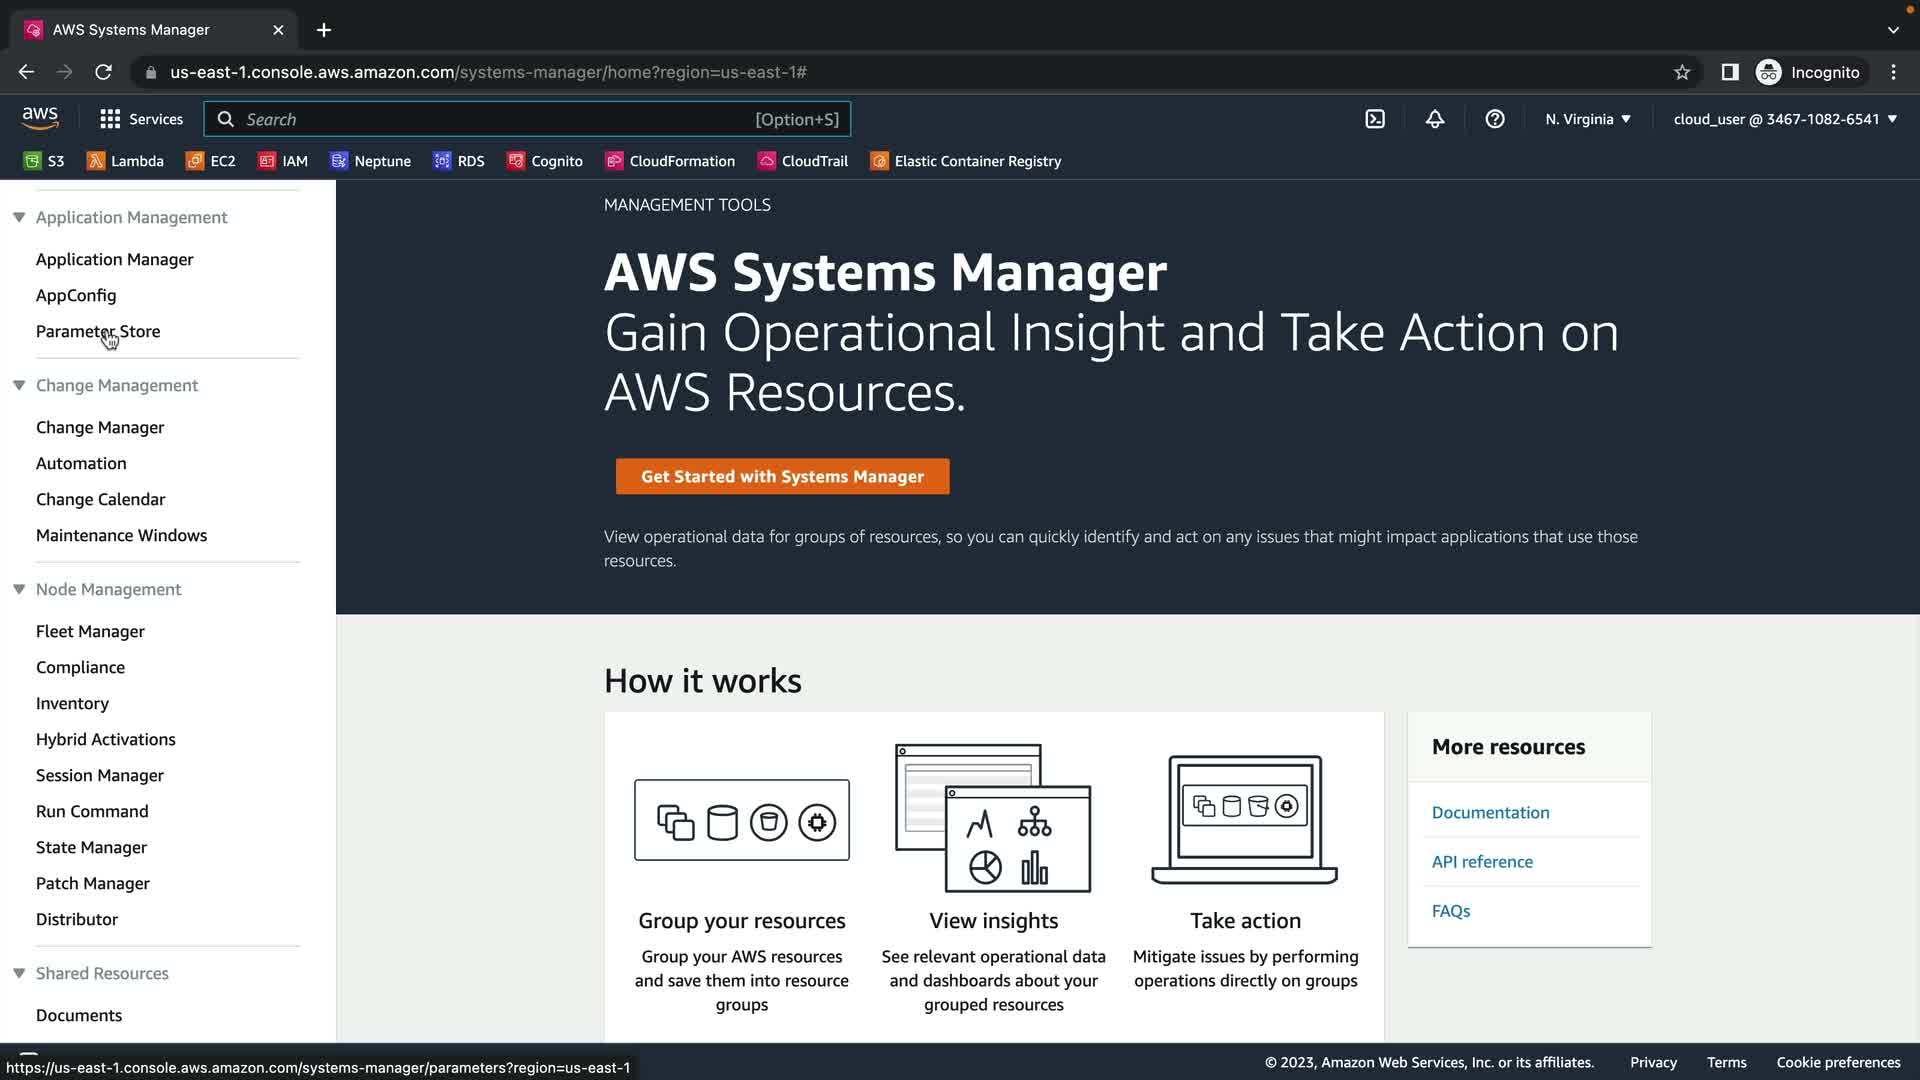
Task: Open the AWS CloudShell icon
Action: pos(1375,119)
